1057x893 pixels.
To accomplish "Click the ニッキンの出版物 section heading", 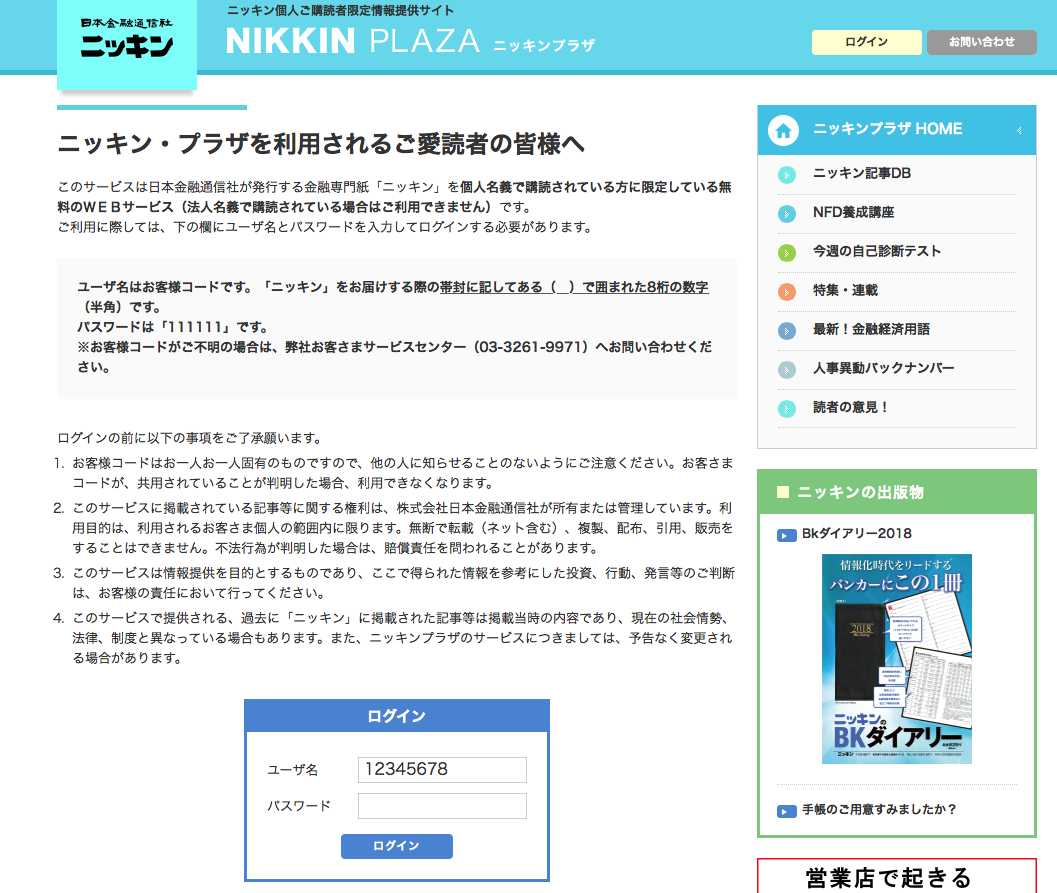I will (860, 493).
